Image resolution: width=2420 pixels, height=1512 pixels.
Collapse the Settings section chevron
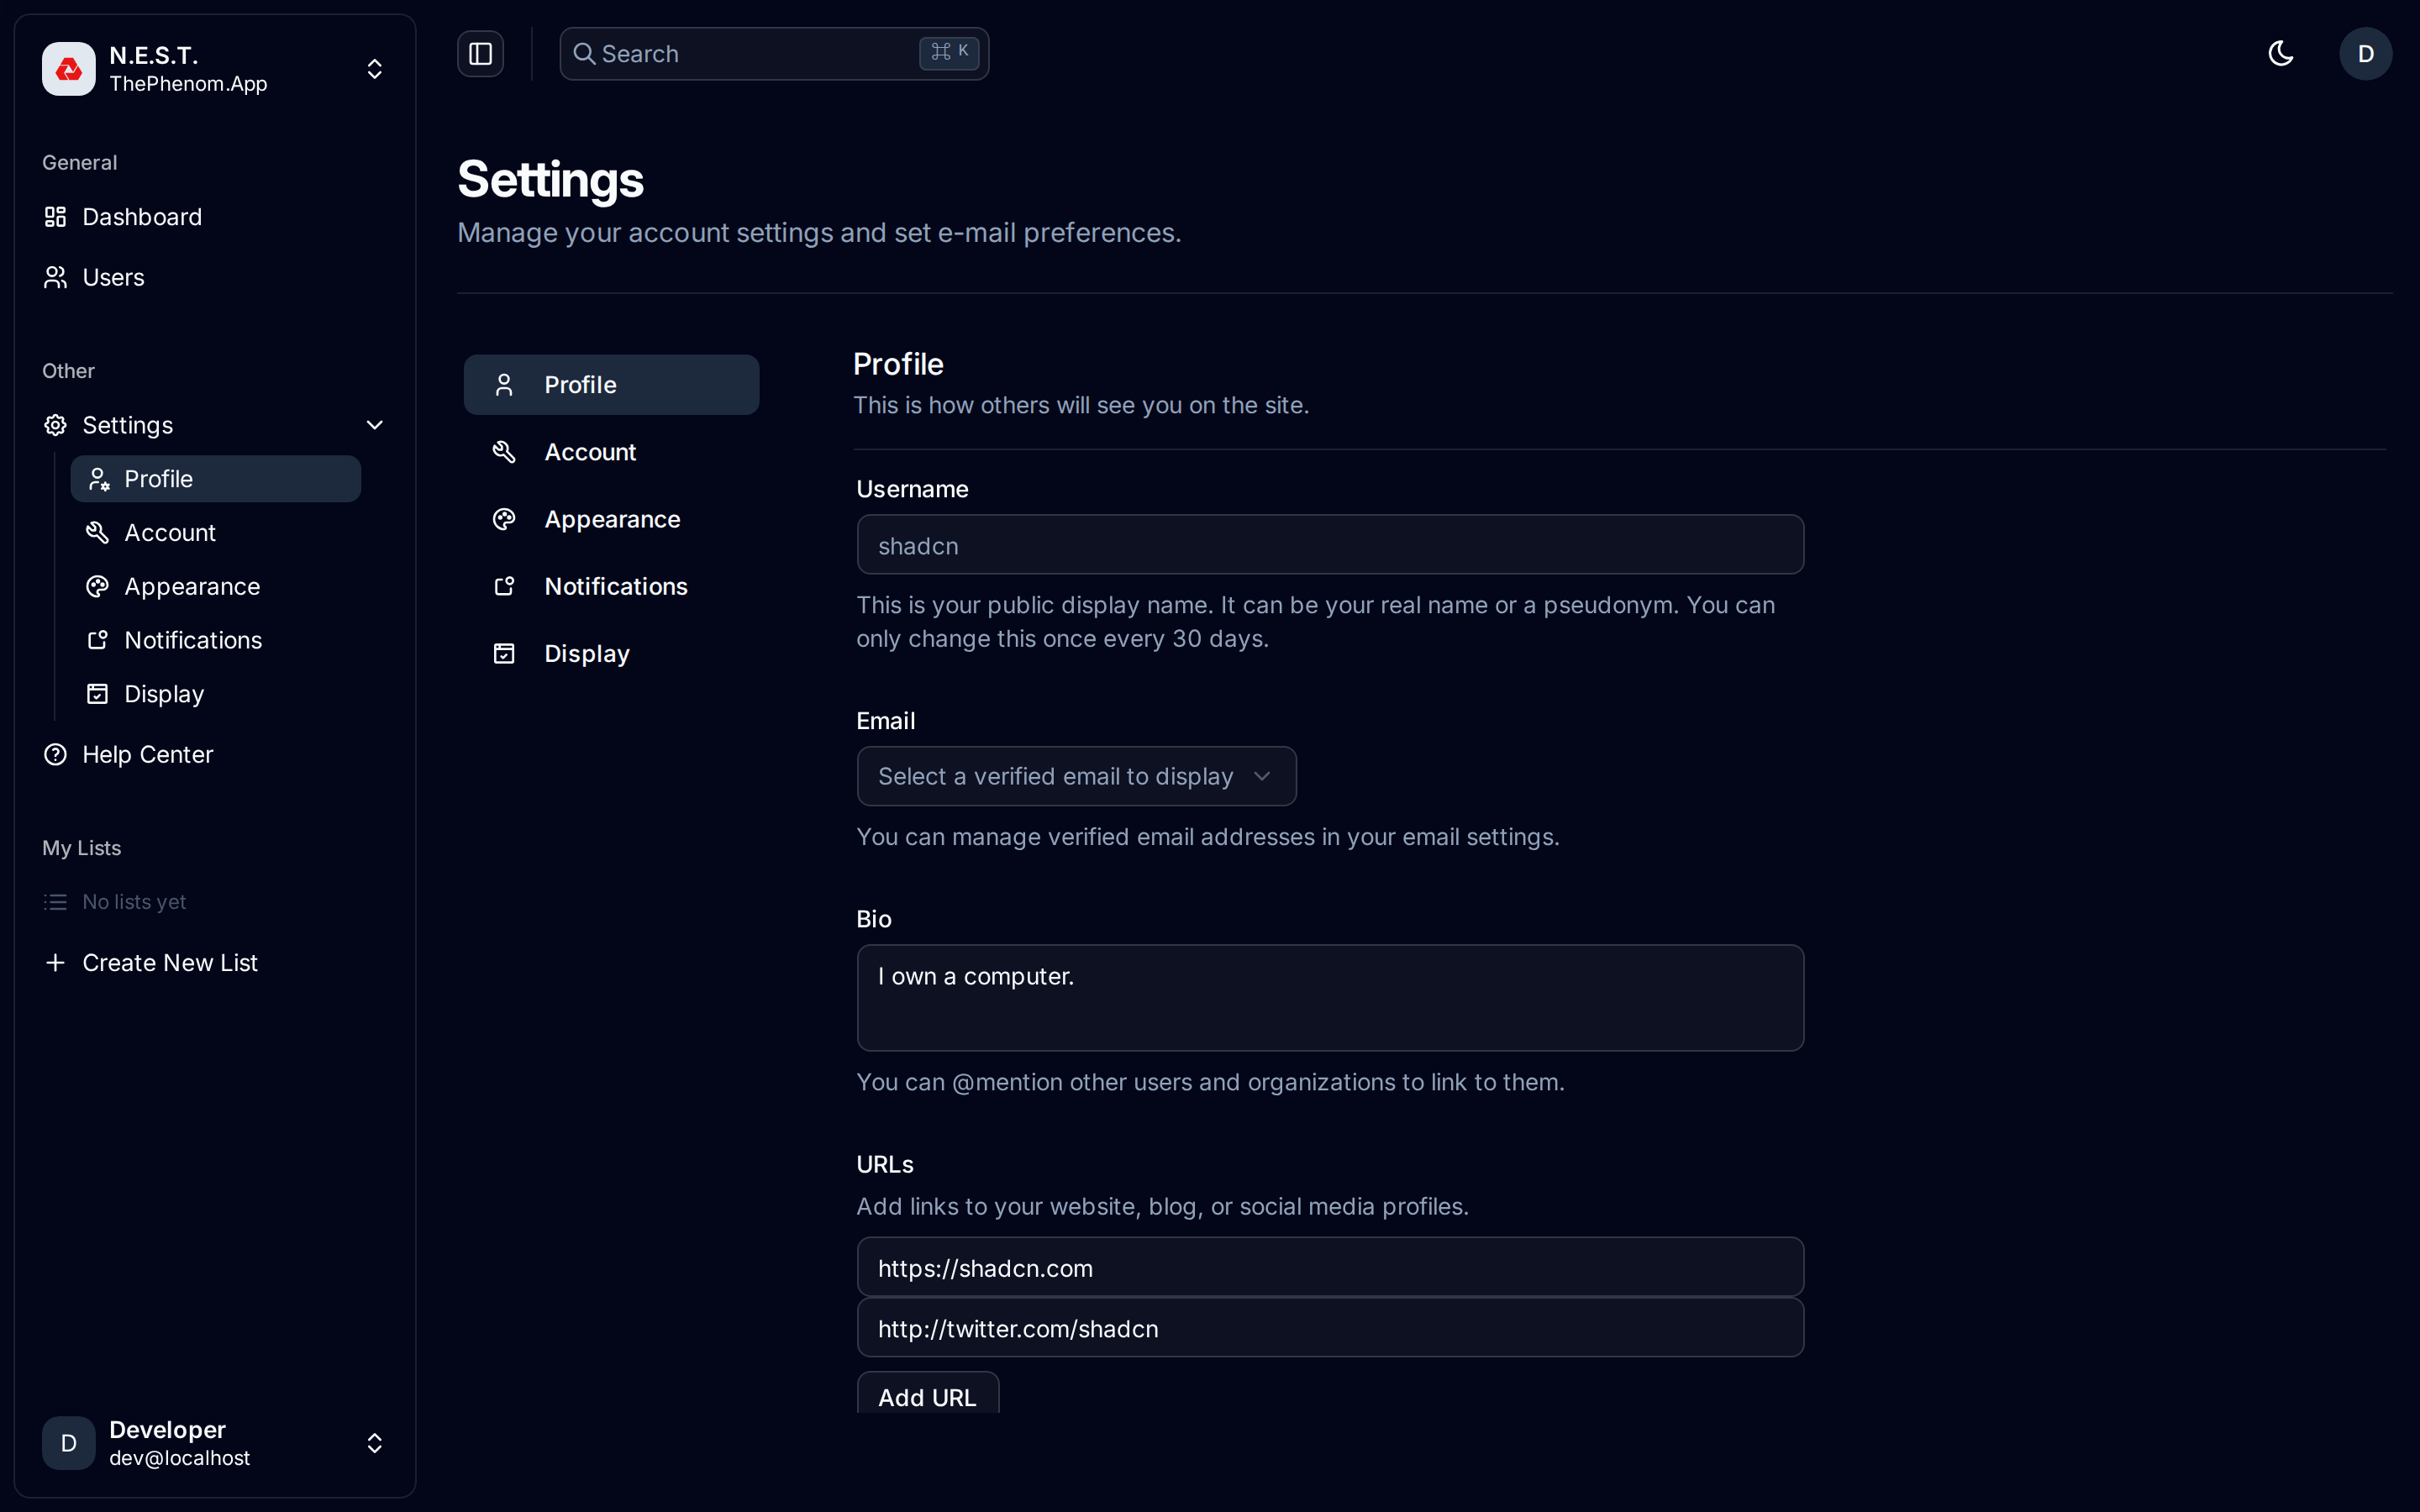[x=374, y=424]
